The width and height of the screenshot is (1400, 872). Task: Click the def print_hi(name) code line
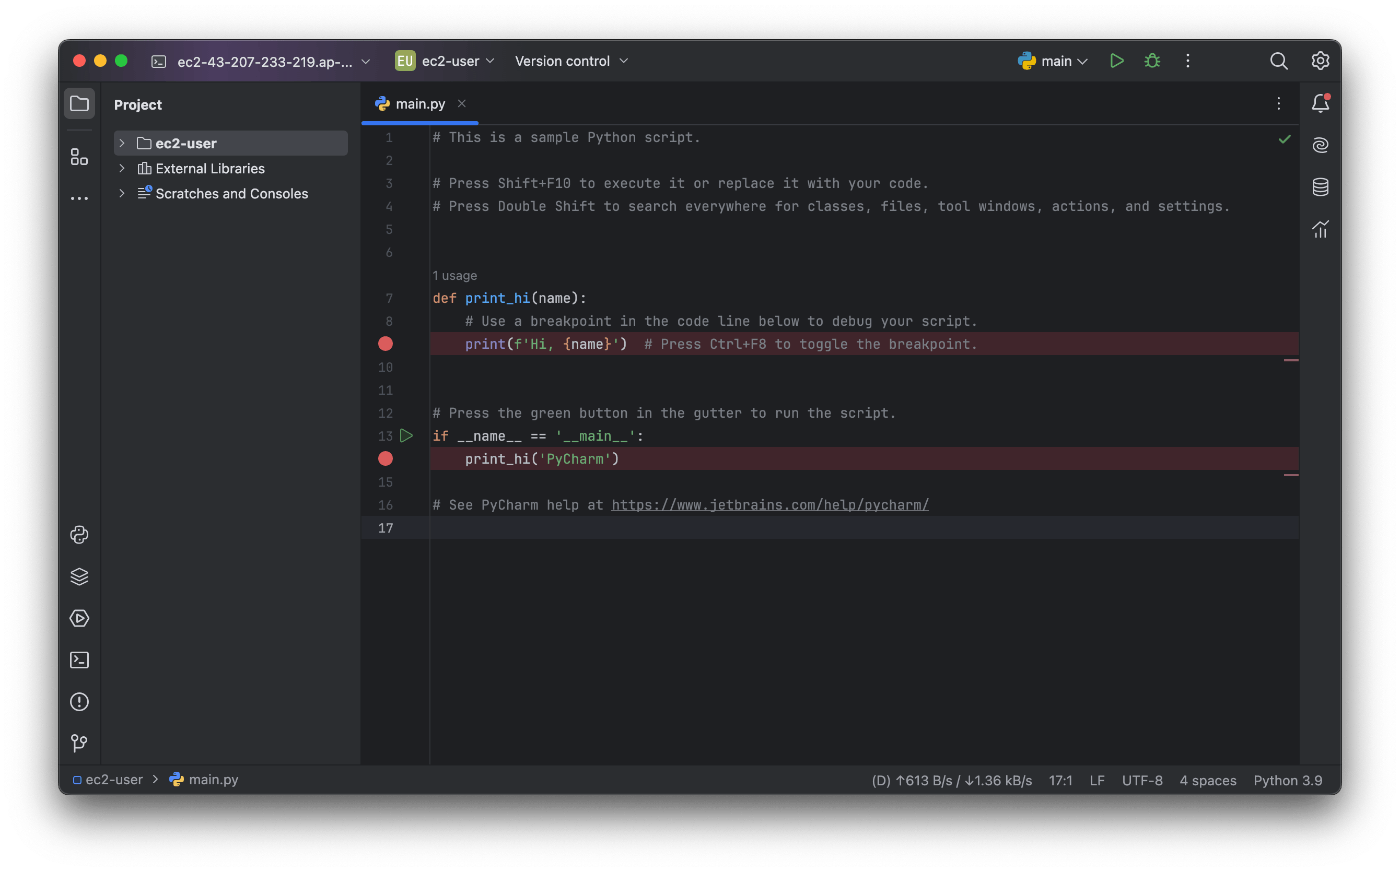coord(510,299)
